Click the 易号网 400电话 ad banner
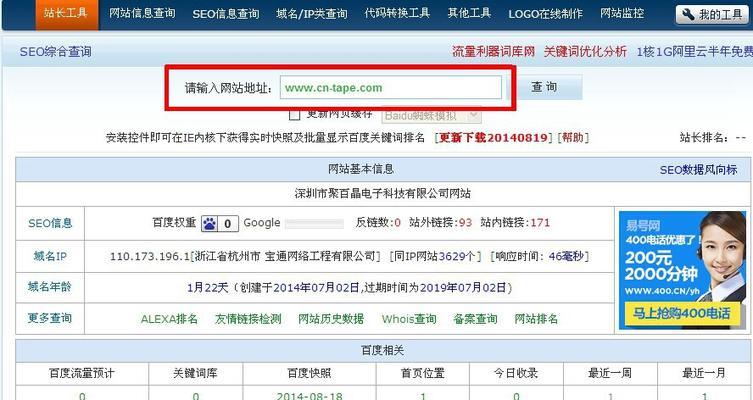This screenshot has height=400, width=753. (x=682, y=270)
